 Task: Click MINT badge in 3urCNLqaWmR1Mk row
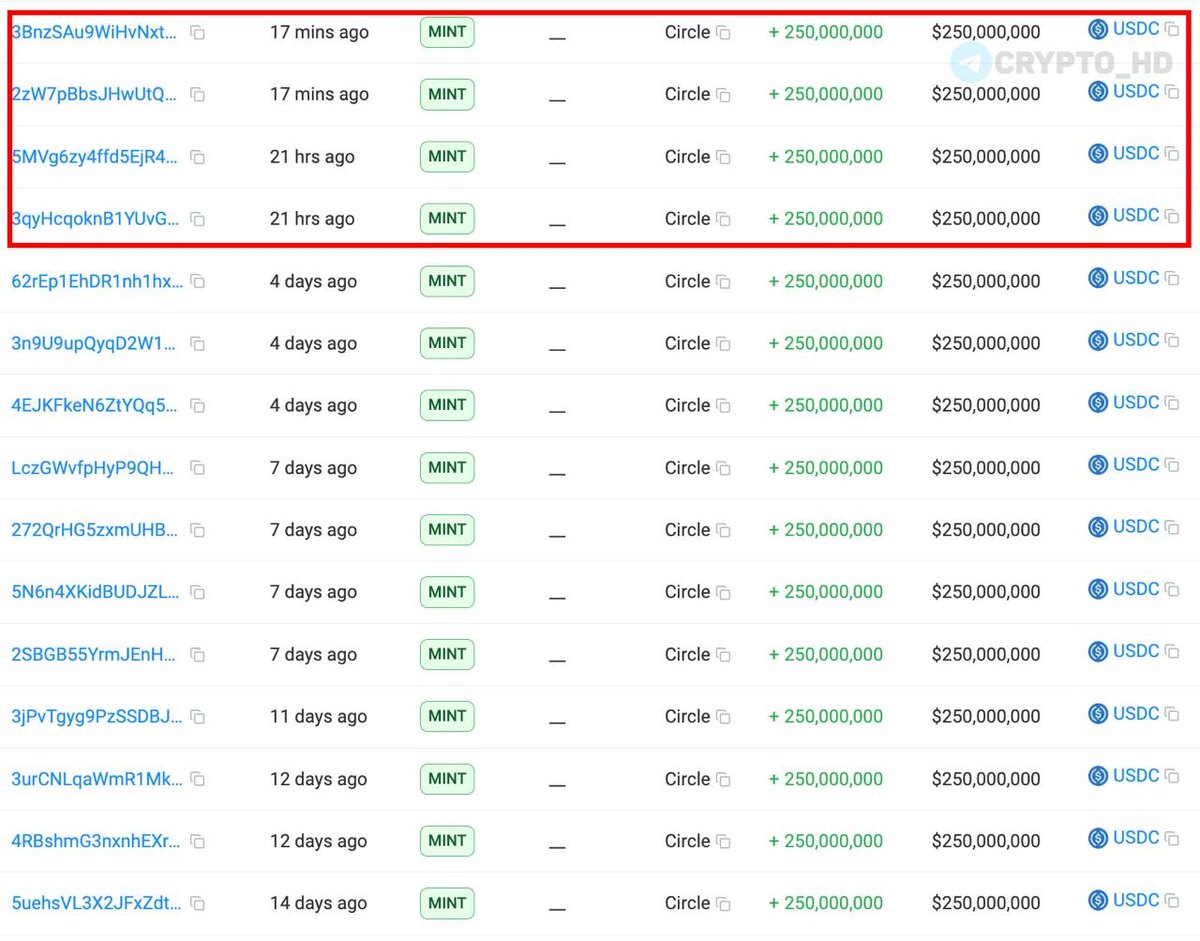[447, 778]
